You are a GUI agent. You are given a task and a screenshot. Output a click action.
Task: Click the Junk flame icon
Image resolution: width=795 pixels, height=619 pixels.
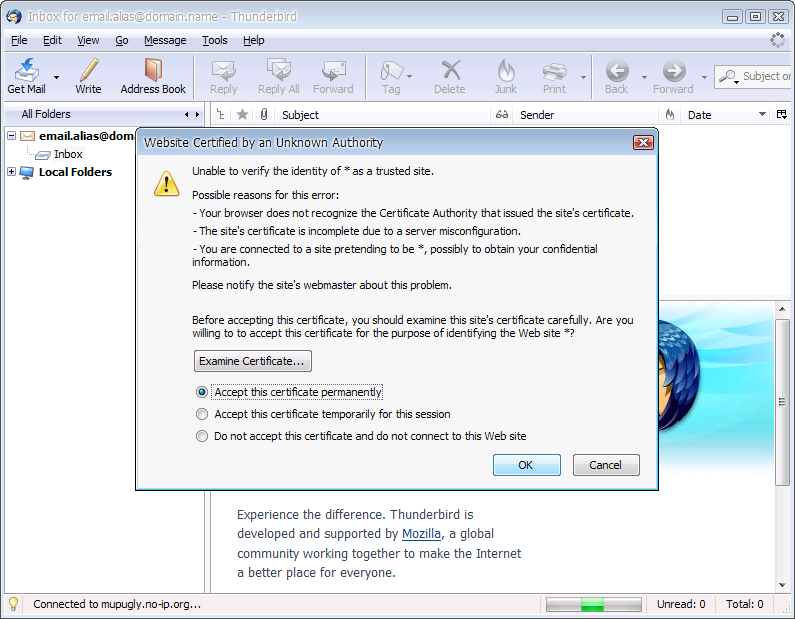click(x=506, y=71)
